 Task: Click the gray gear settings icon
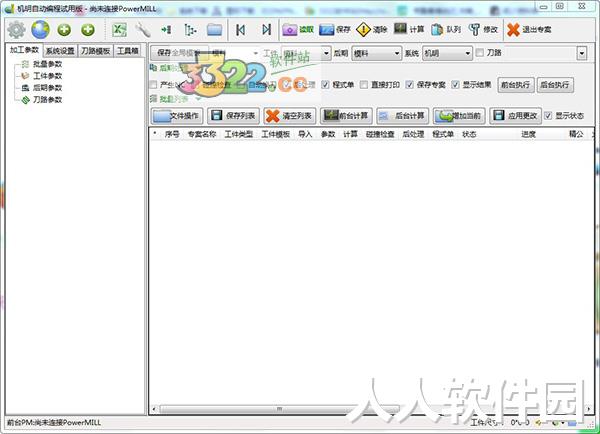pyautogui.click(x=16, y=29)
